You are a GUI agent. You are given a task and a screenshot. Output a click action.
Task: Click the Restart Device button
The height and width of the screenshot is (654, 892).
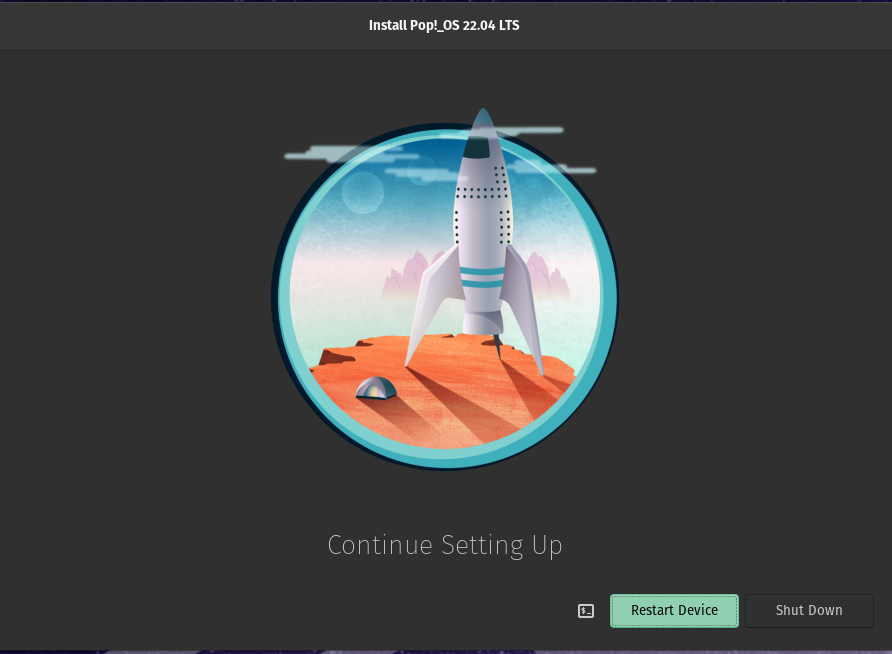674,611
